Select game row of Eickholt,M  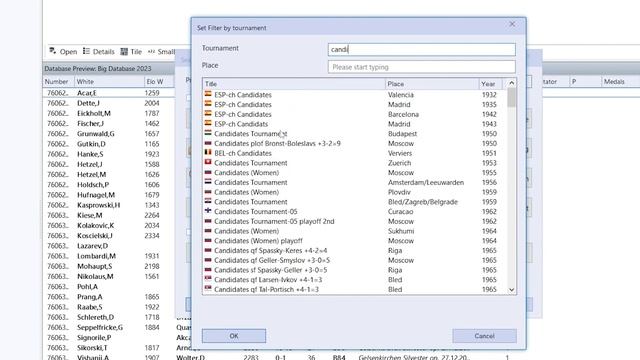pos(109,113)
